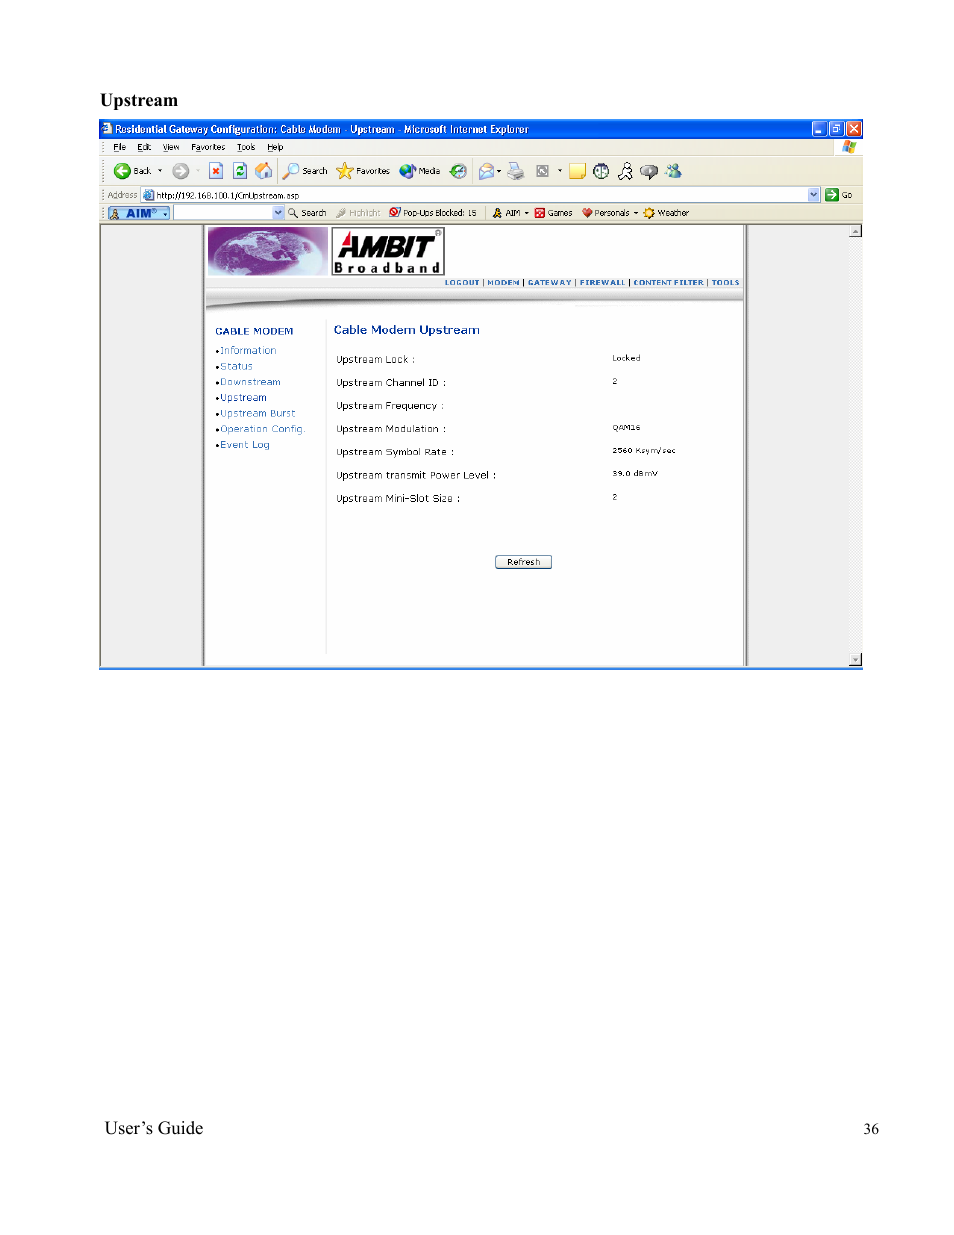Open the Games toolbar button
Viewport: 954px width, 1235px height.
pyautogui.click(x=554, y=213)
